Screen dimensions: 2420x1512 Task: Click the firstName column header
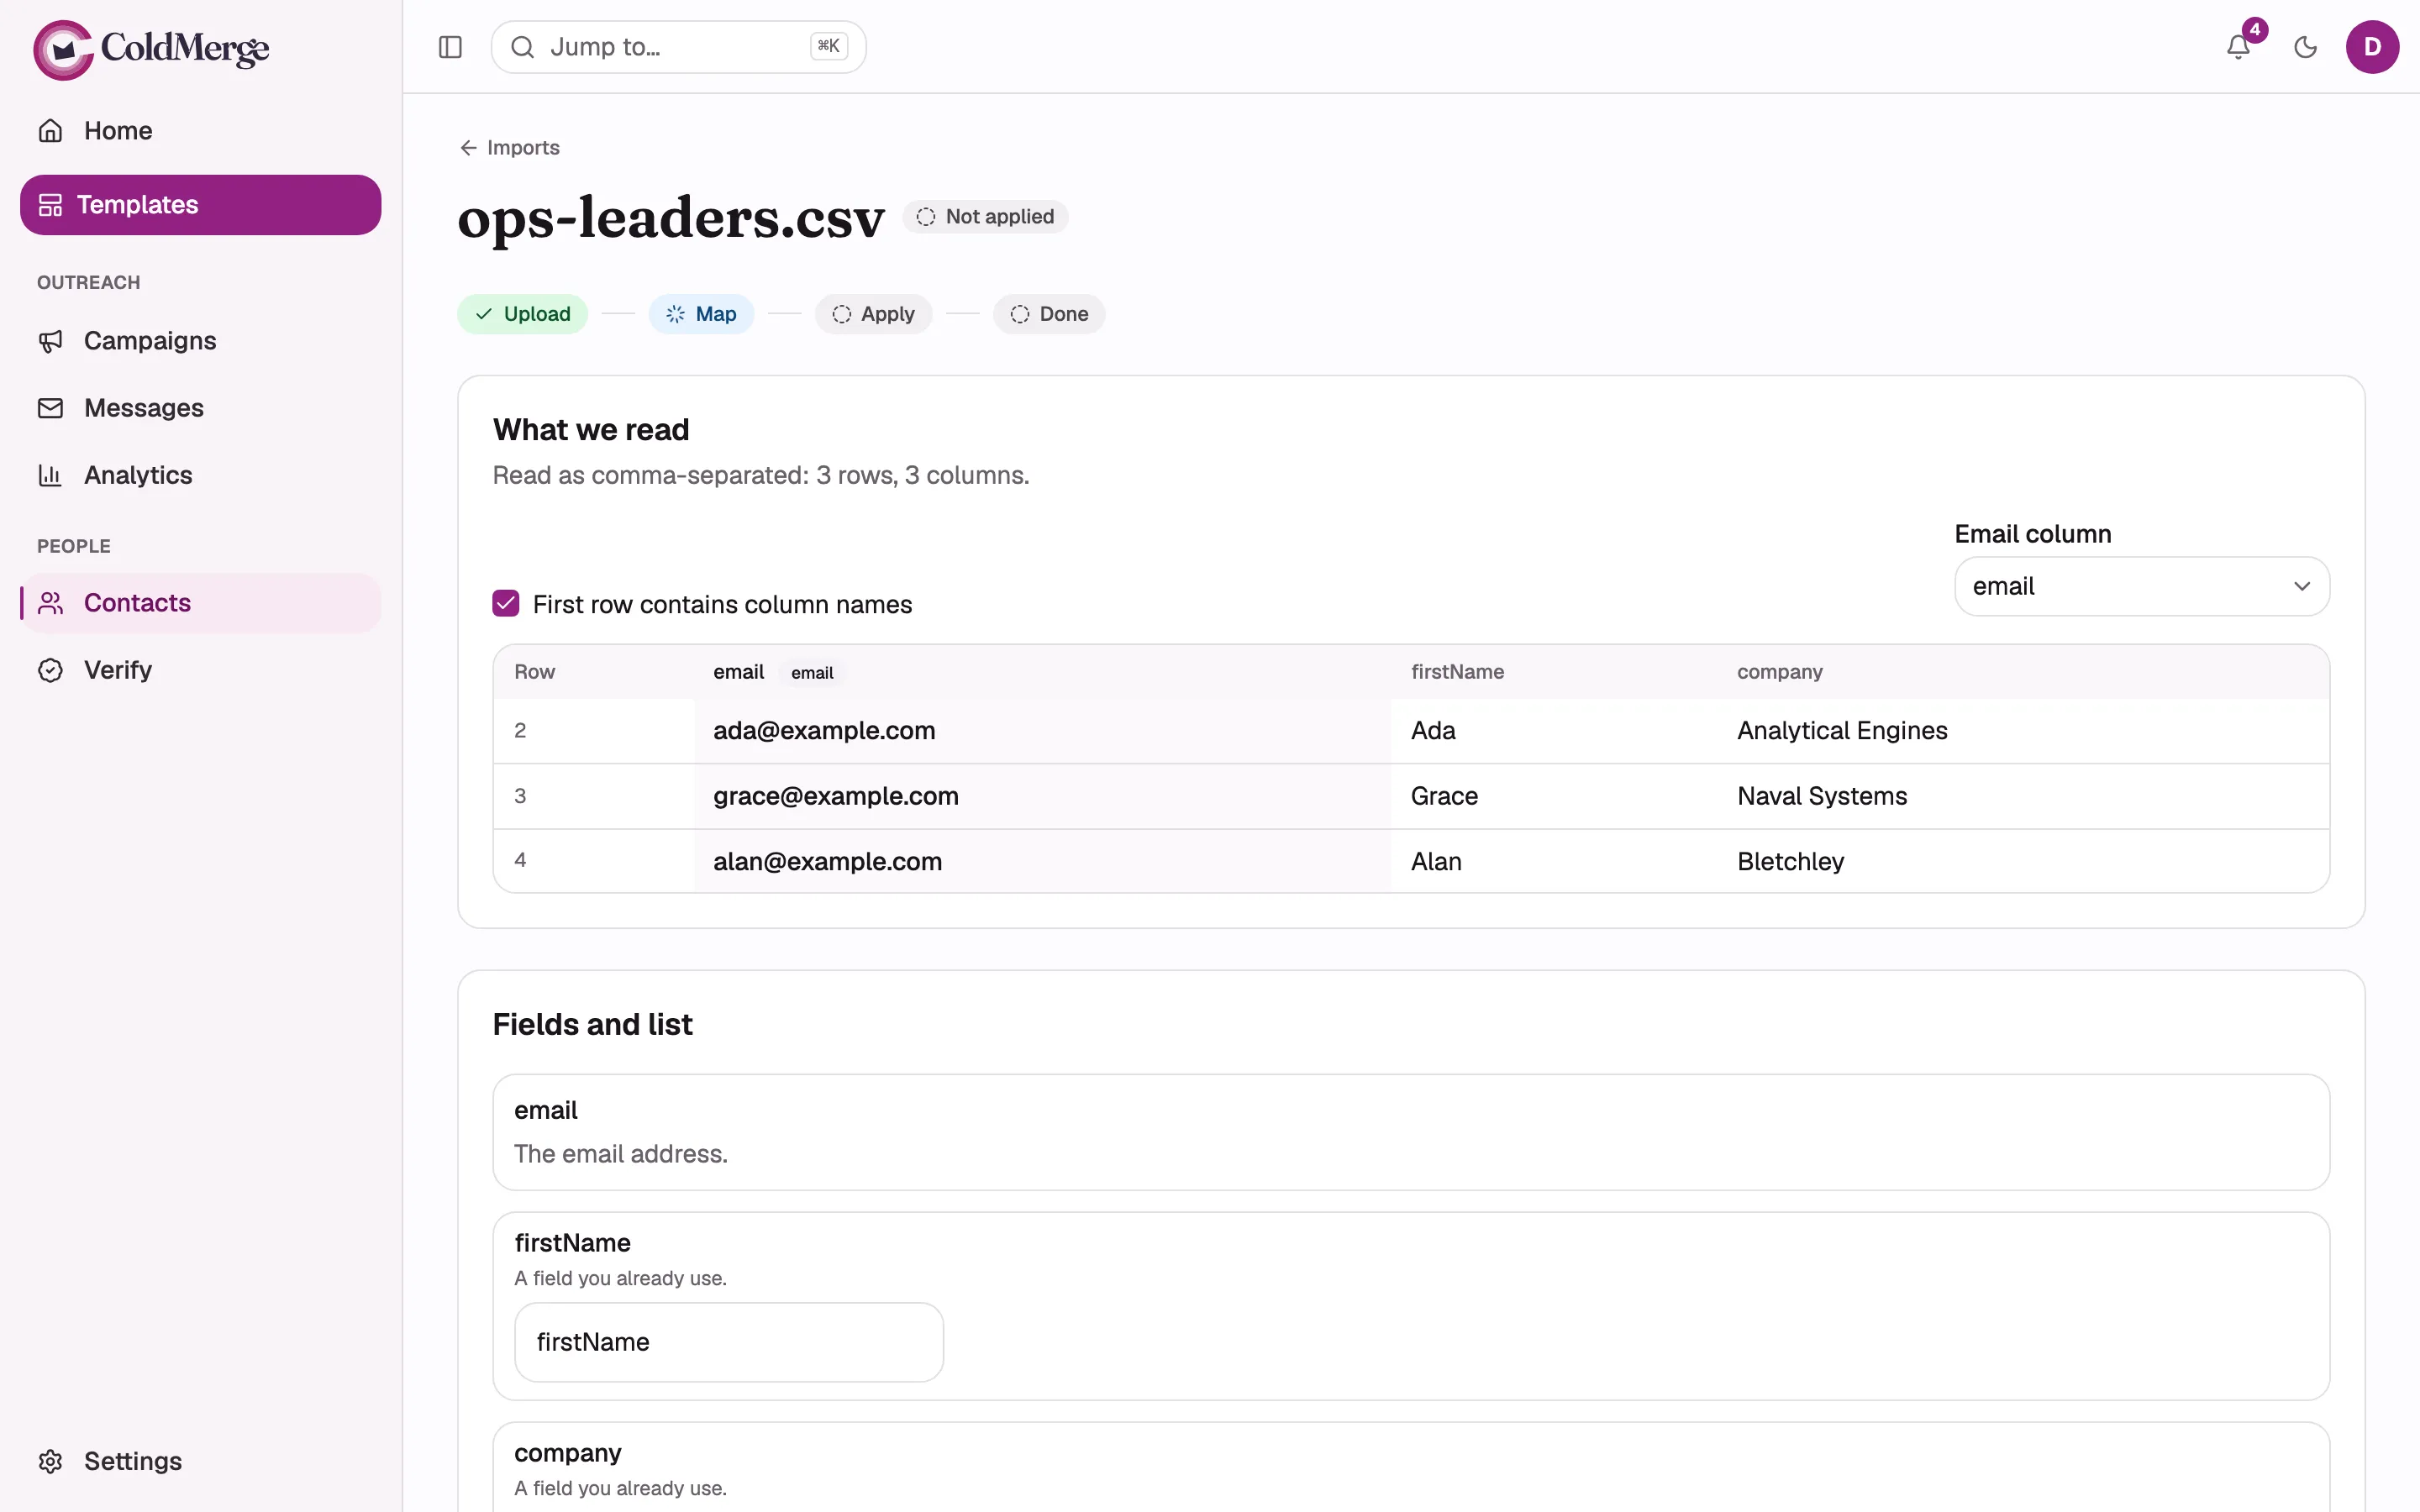pyautogui.click(x=1457, y=672)
